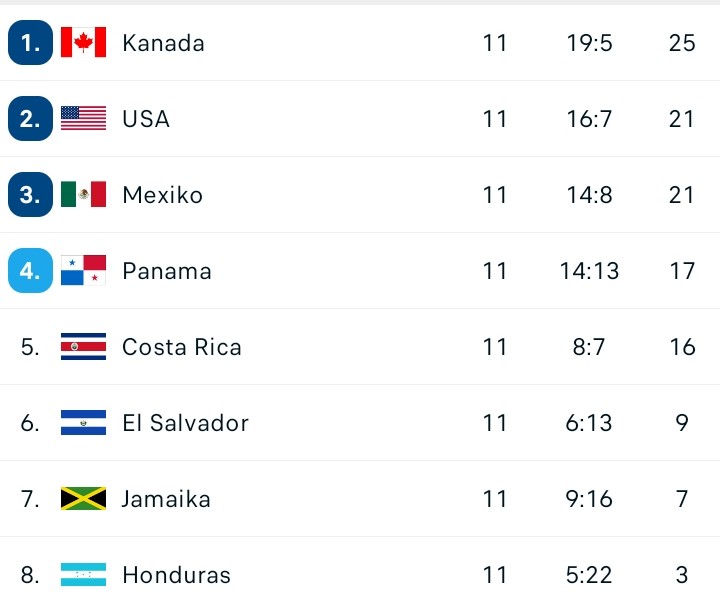The image size is (720, 596).
Task: Click the Costa Rica flag icon
Action: tap(83, 346)
